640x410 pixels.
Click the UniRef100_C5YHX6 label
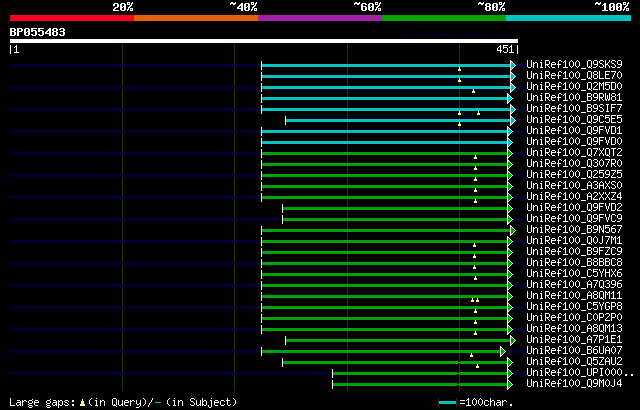[x=574, y=274]
